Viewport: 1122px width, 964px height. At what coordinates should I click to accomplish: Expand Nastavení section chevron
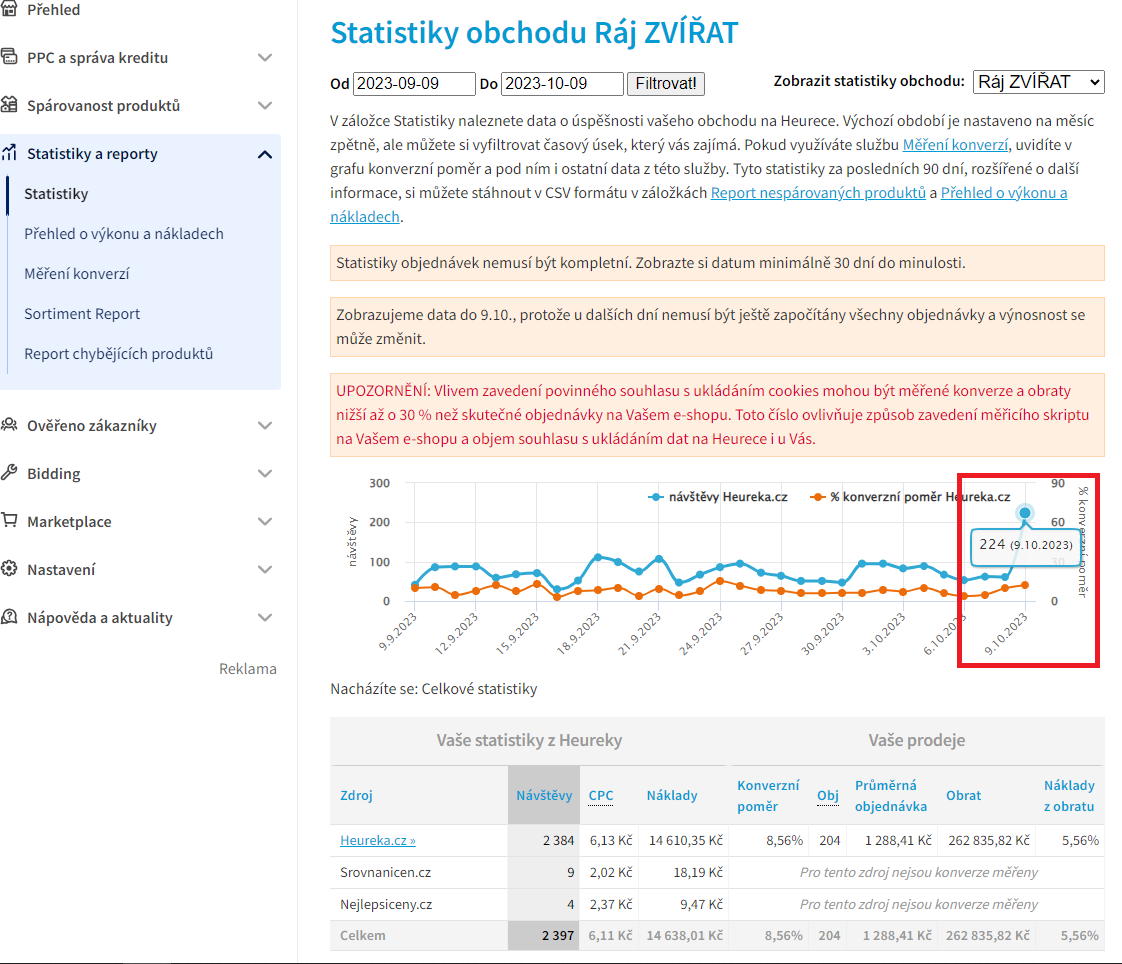pos(265,569)
